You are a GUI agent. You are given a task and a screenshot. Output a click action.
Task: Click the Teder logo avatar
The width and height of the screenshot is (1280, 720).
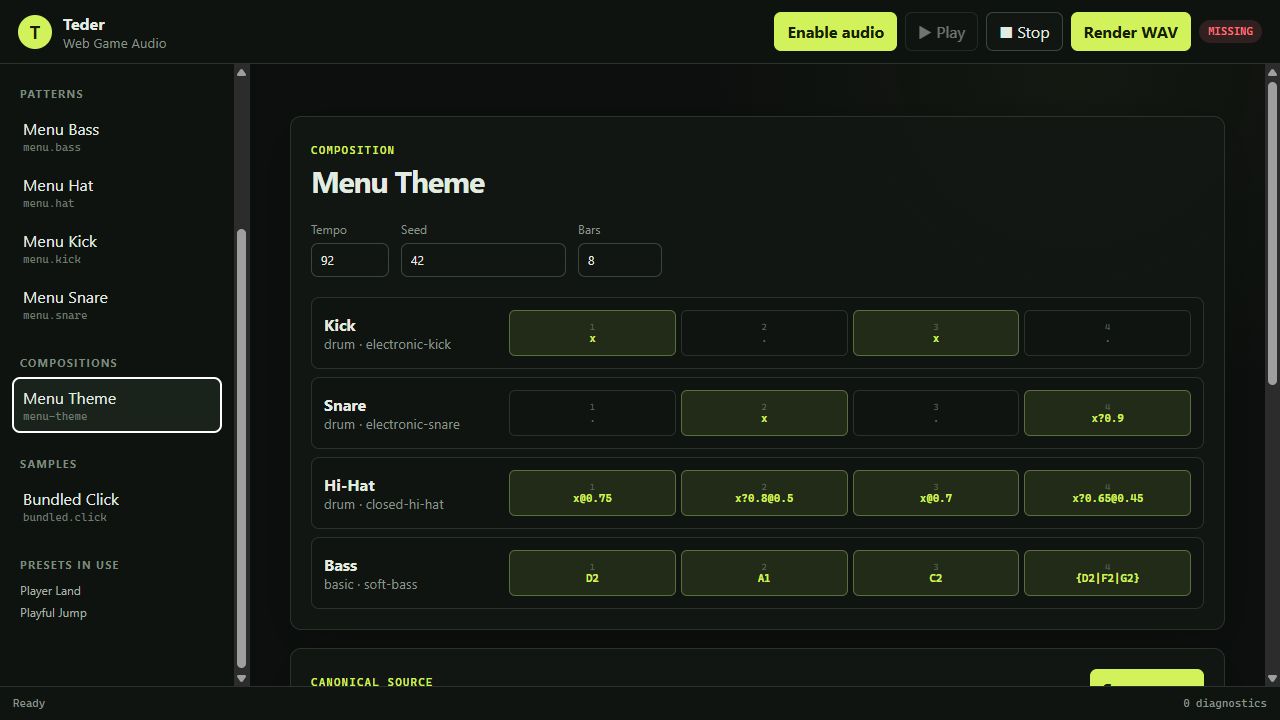(x=35, y=32)
